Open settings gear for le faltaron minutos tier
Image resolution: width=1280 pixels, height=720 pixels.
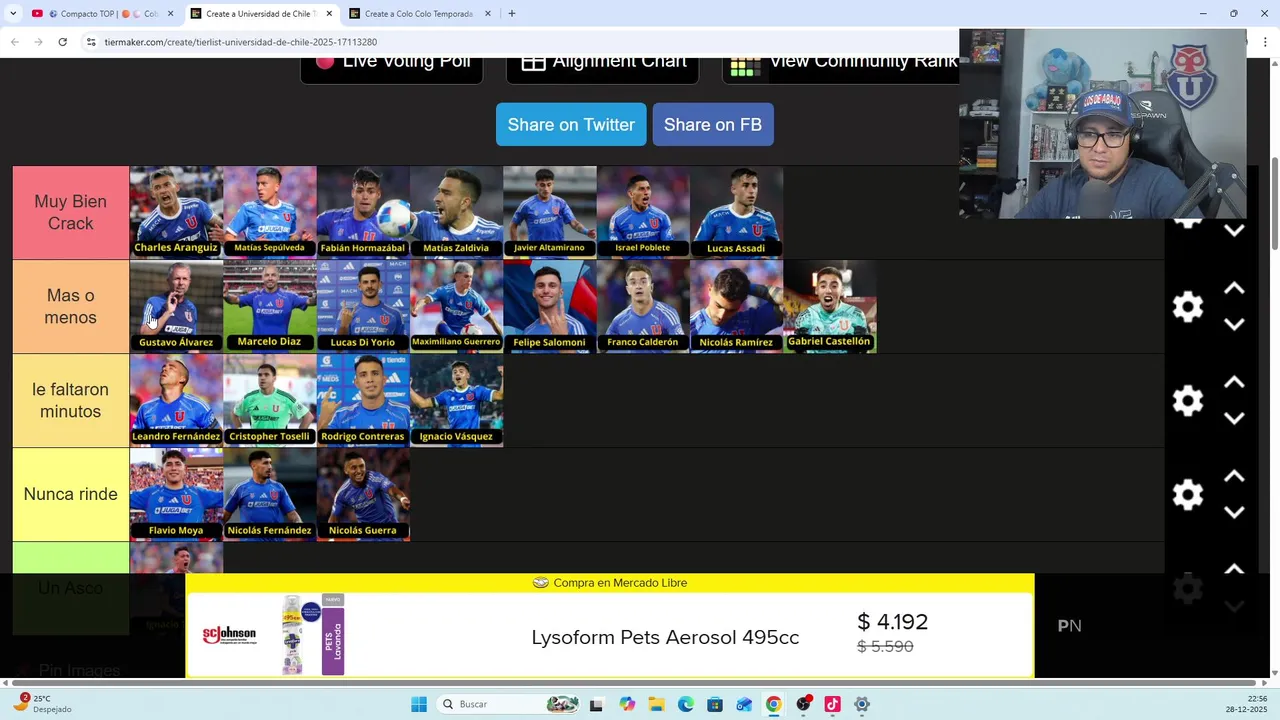pos(1187,401)
